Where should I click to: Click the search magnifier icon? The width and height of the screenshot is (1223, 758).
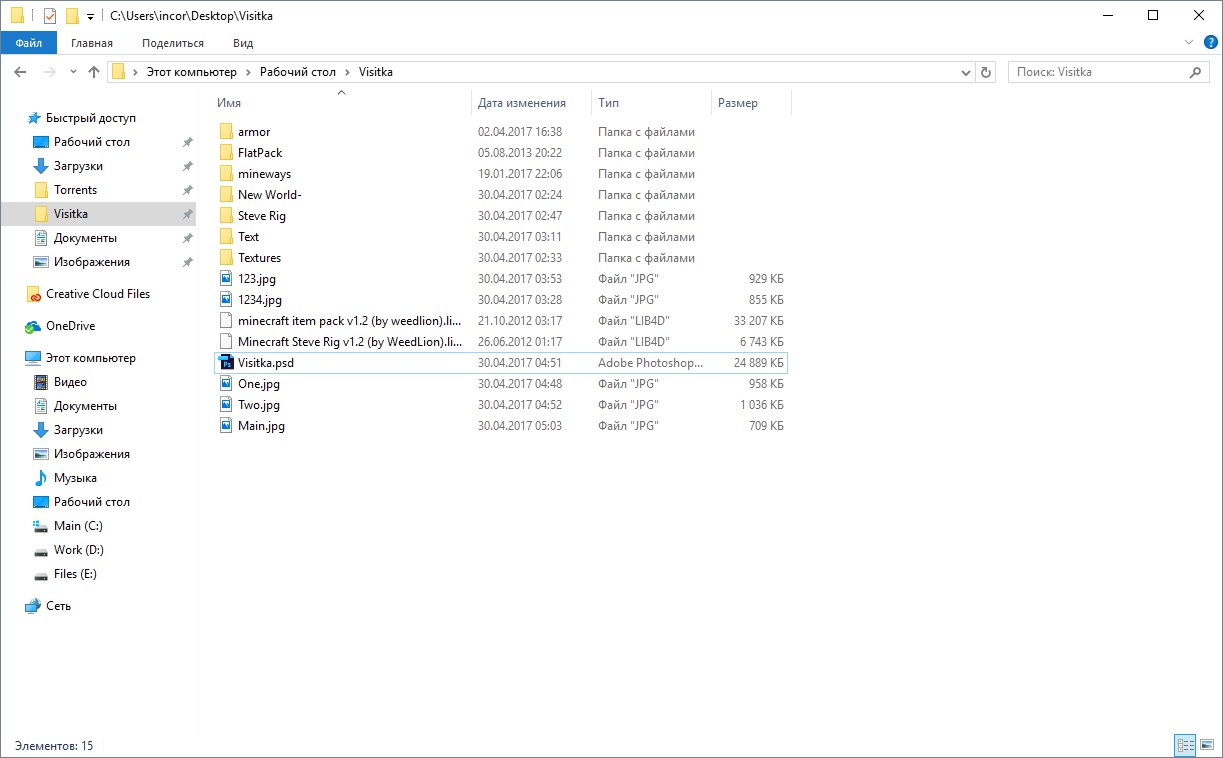[x=1195, y=72]
